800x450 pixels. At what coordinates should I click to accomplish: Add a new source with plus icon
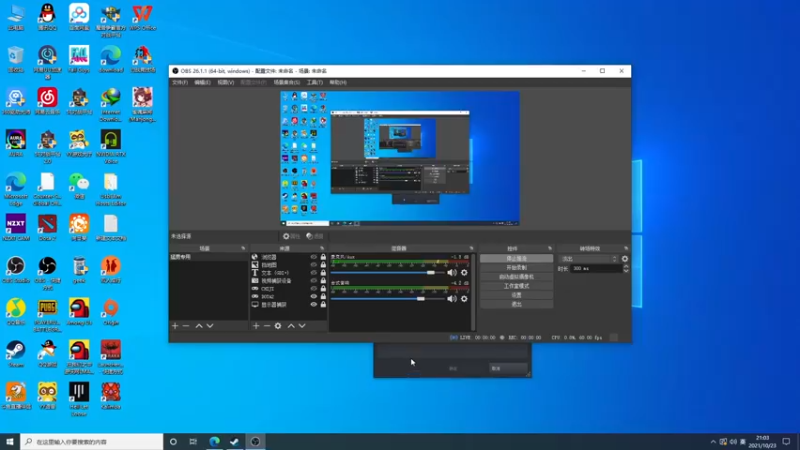pos(256,326)
